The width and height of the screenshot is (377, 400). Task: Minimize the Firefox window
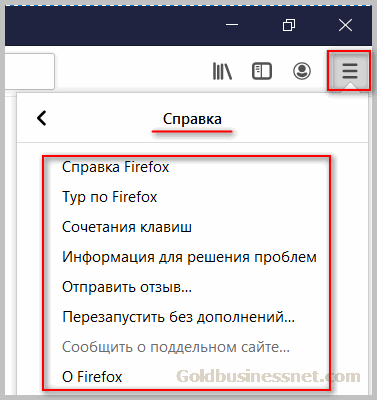click(x=232, y=25)
